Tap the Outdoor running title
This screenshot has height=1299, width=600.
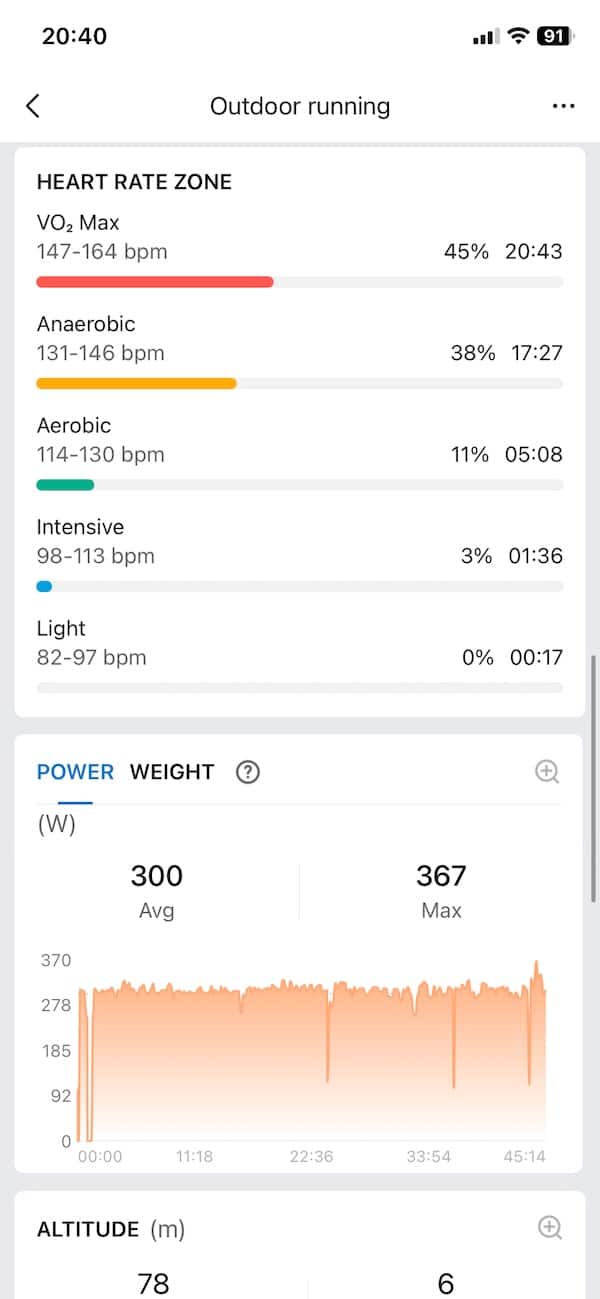(300, 106)
